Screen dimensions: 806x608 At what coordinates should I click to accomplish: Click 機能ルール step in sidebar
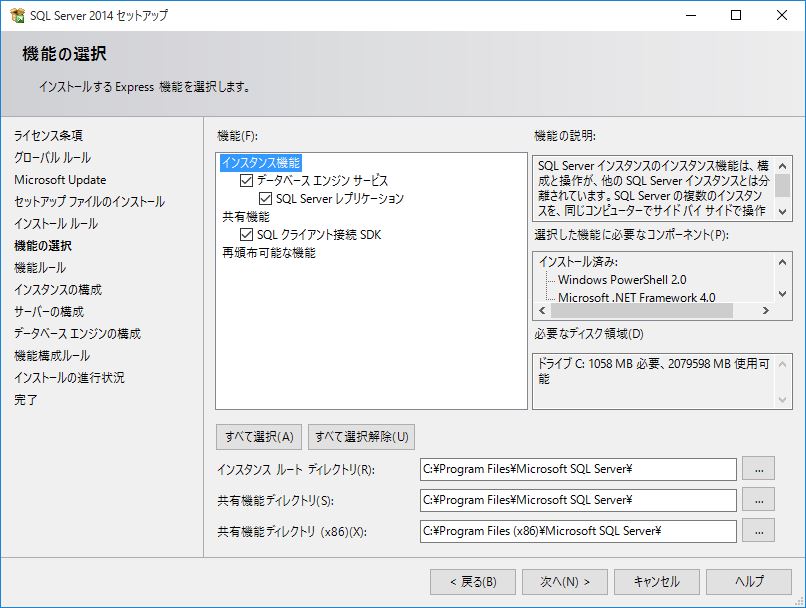coord(40,268)
